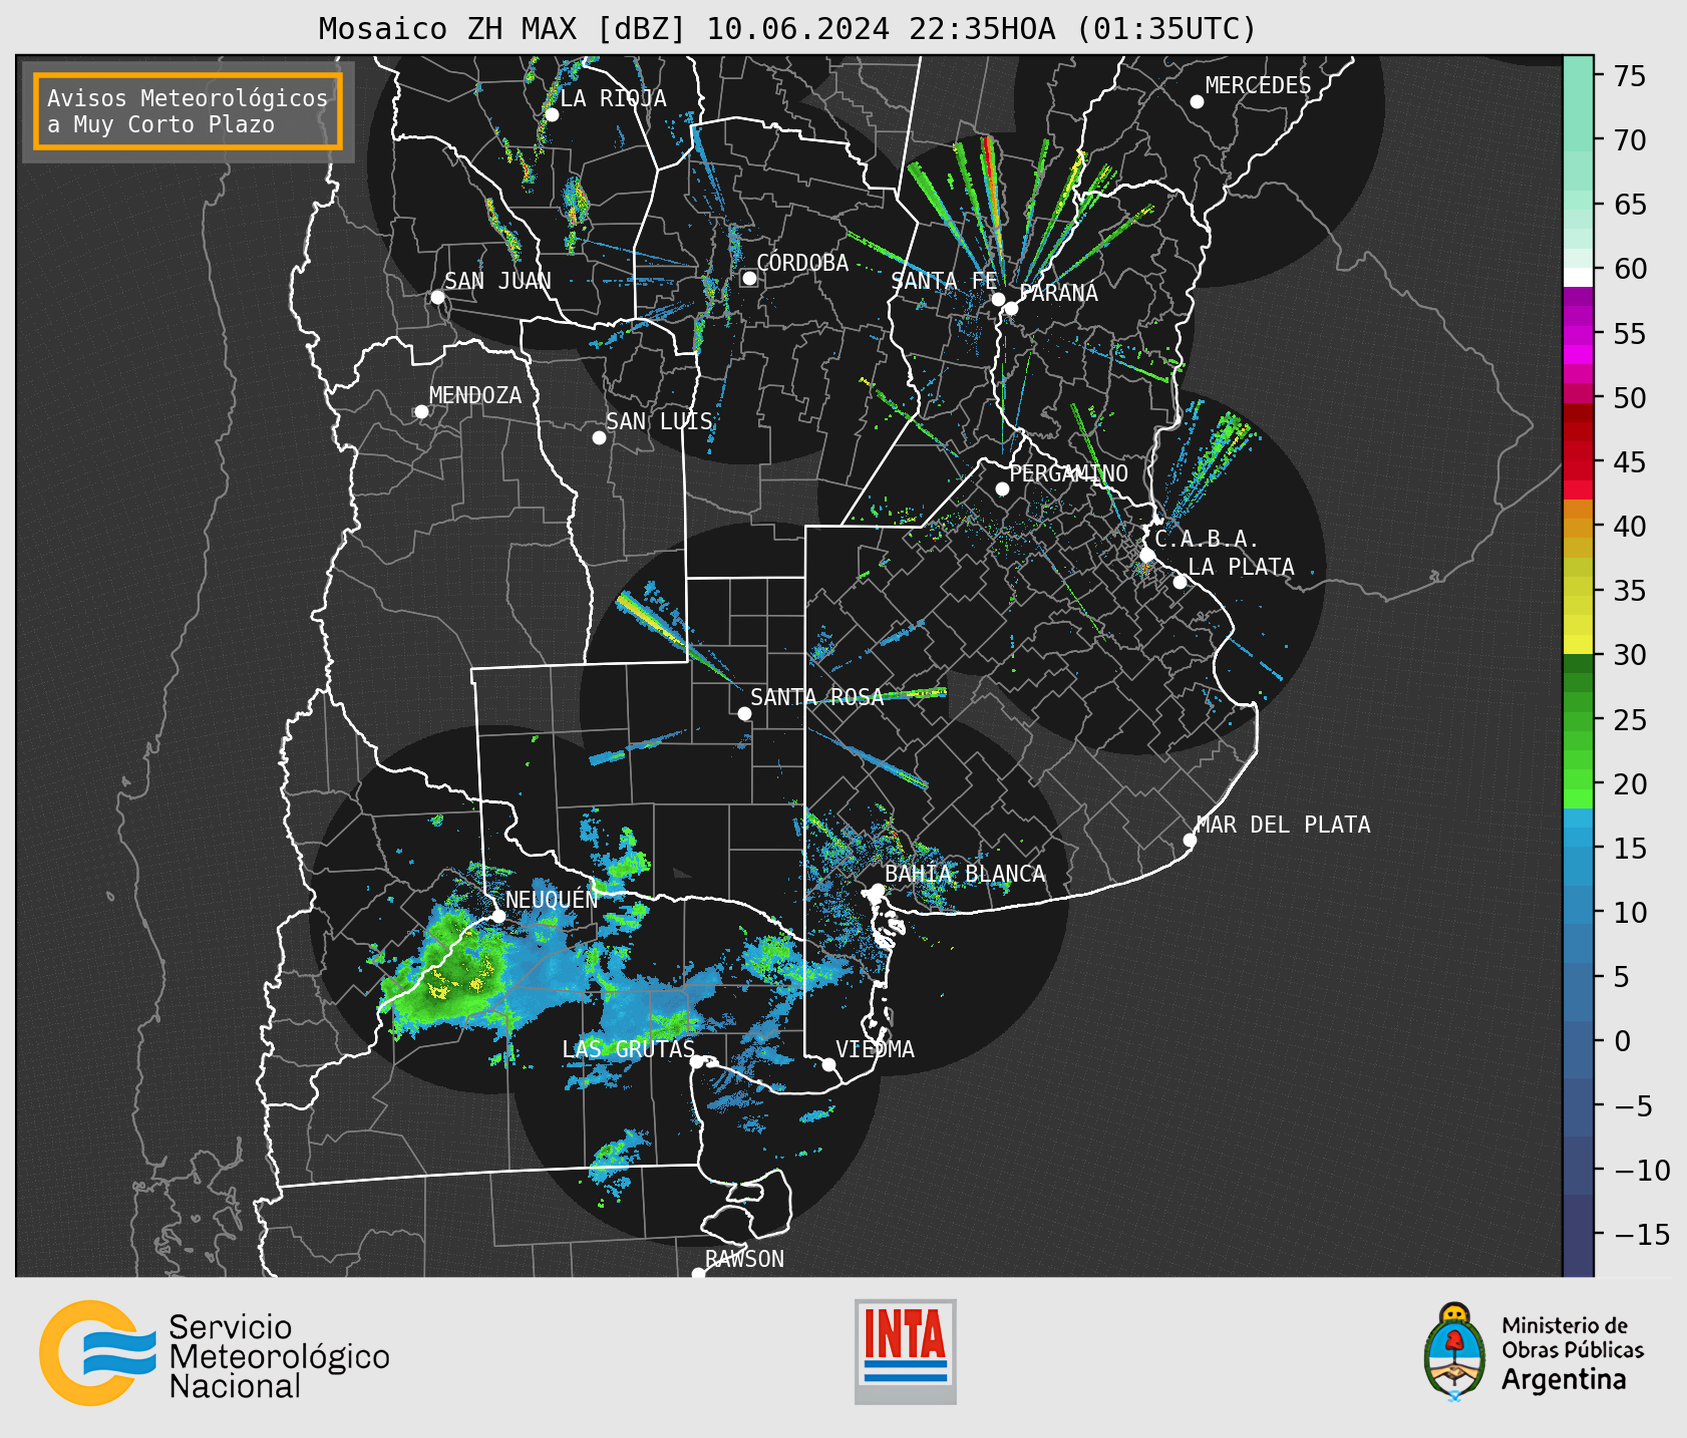The width and height of the screenshot is (1687, 1438).
Task: Click the PERGAMINO city marker dot
Action: tap(1002, 489)
